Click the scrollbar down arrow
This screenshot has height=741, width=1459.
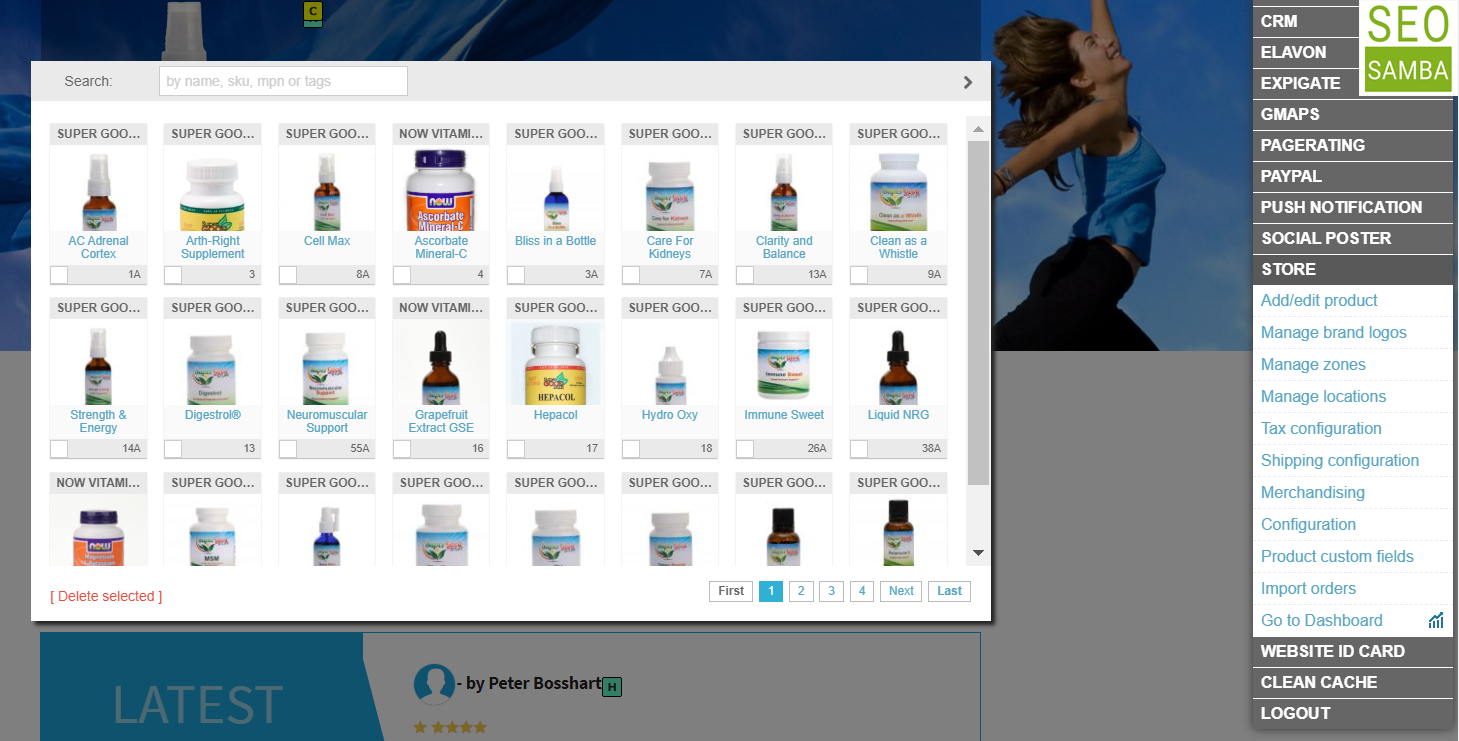point(978,553)
